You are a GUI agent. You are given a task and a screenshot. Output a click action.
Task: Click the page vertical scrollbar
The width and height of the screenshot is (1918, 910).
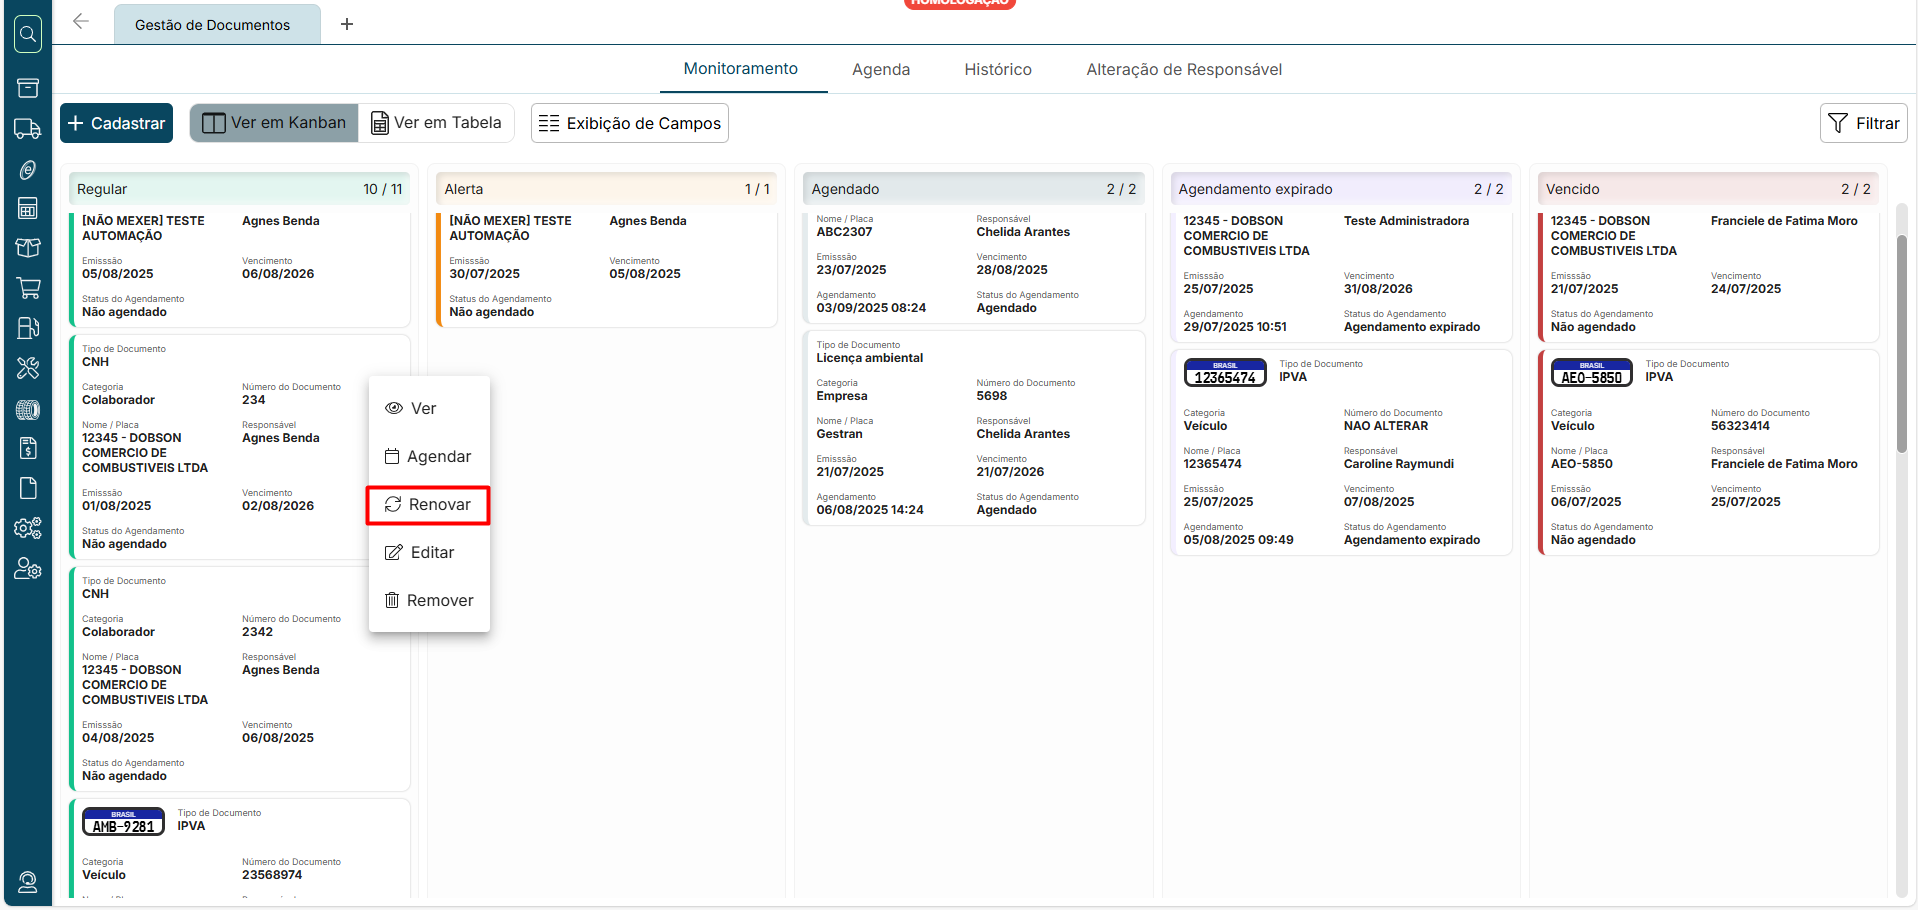(x=1902, y=344)
